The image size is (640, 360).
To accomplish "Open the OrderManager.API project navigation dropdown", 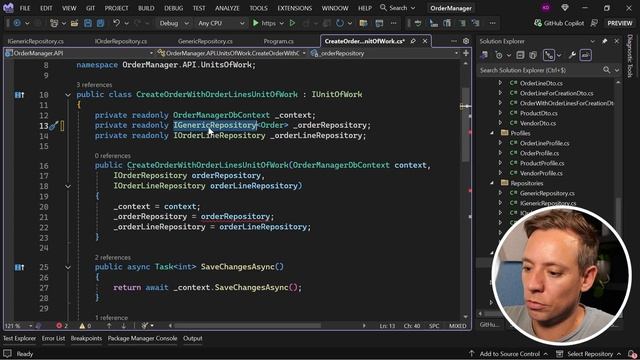I will pos(79,53).
